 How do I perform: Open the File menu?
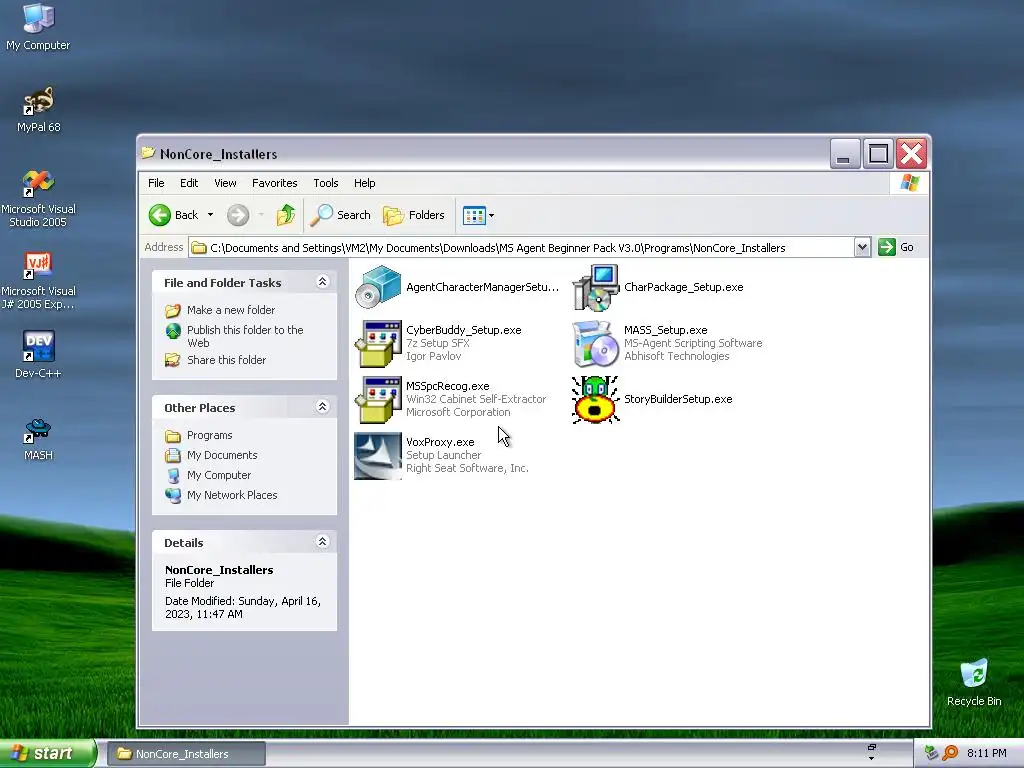(156, 183)
